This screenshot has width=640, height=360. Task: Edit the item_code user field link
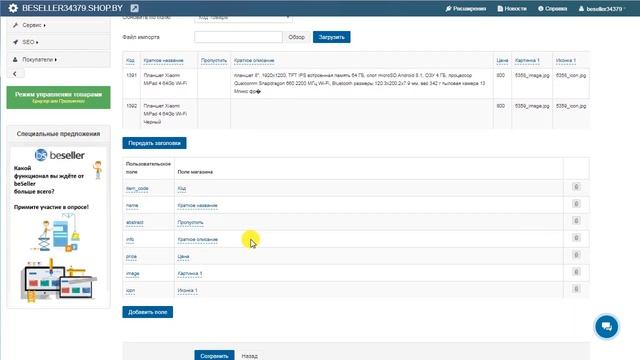pyautogui.click(x=137, y=189)
